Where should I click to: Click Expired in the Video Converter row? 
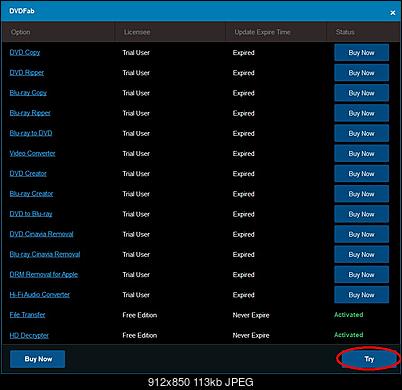[243, 154]
